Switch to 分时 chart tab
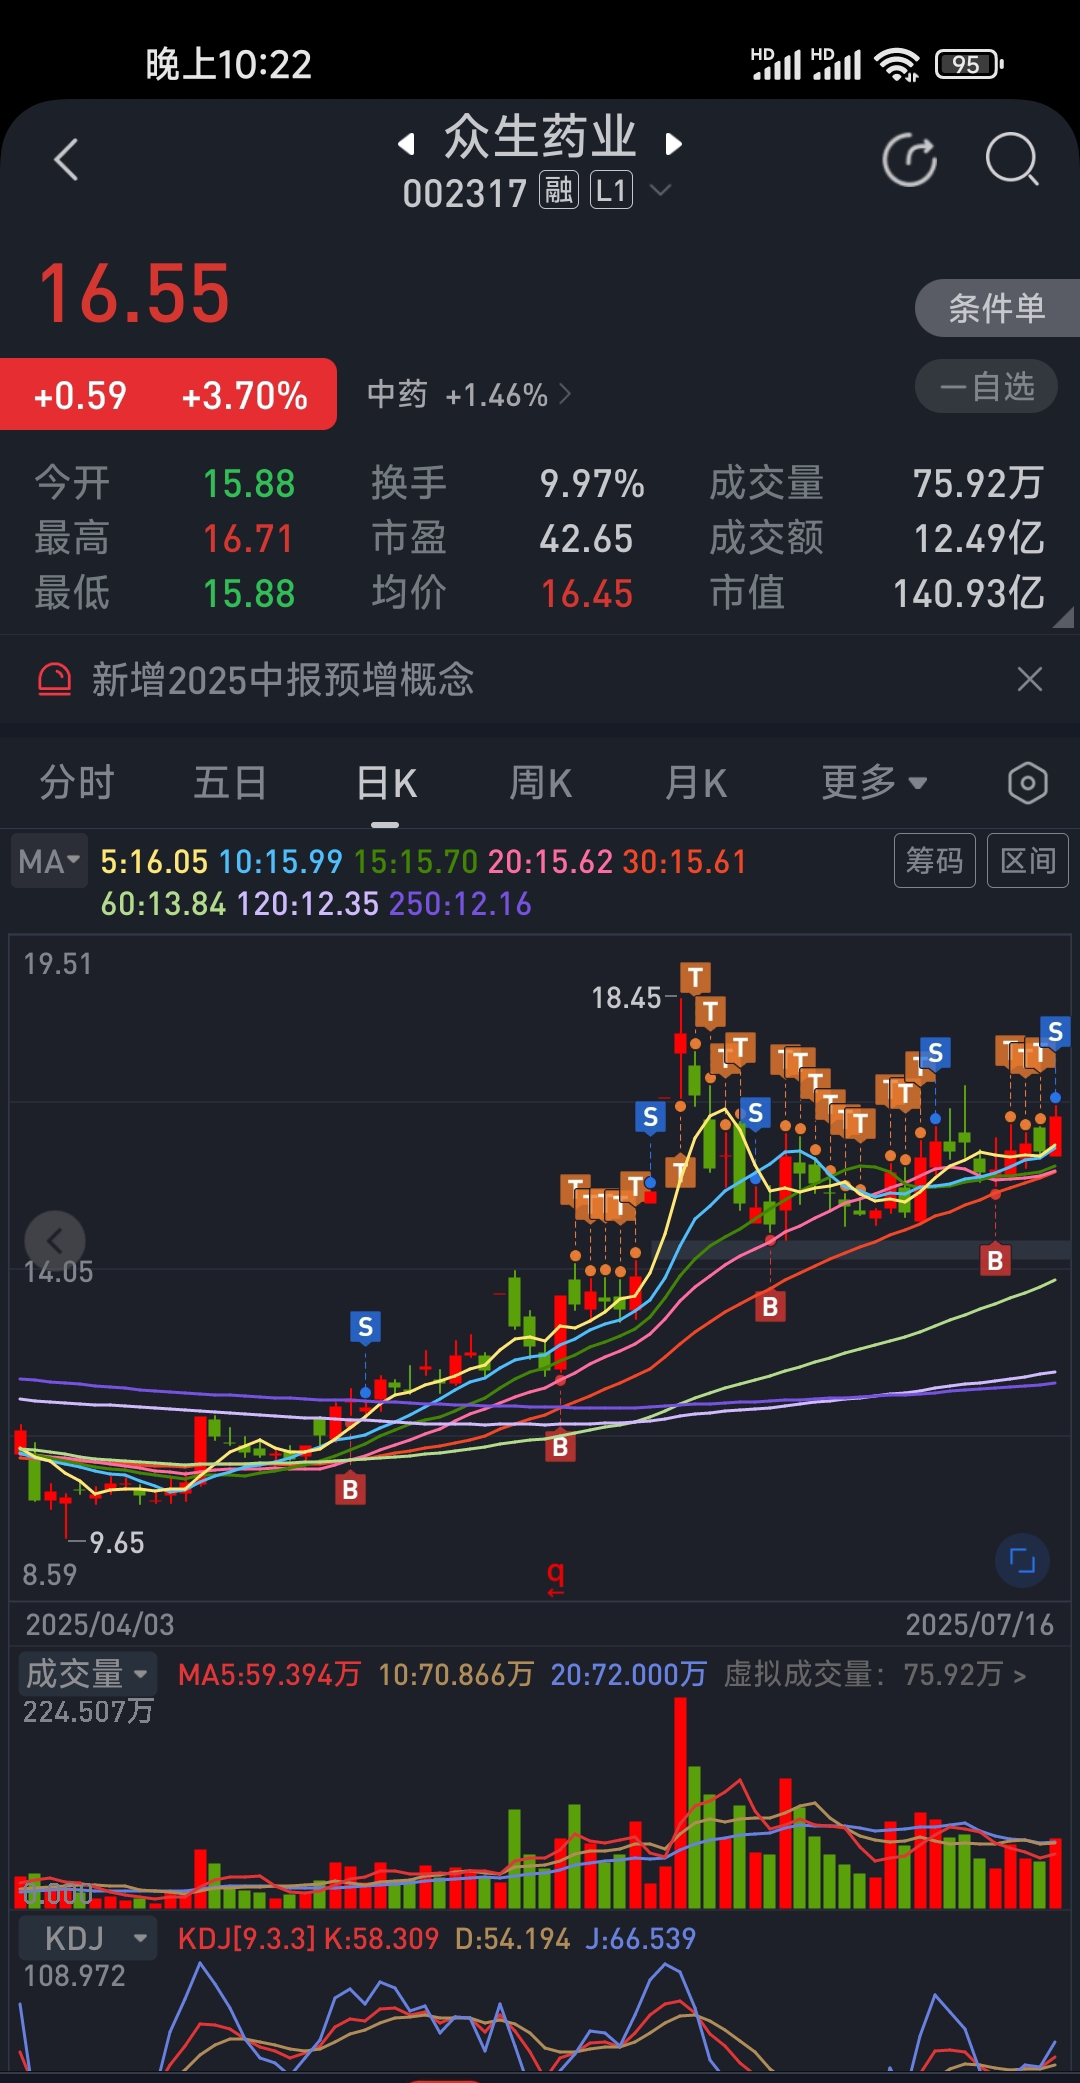This screenshot has width=1080, height=2083. coord(77,782)
